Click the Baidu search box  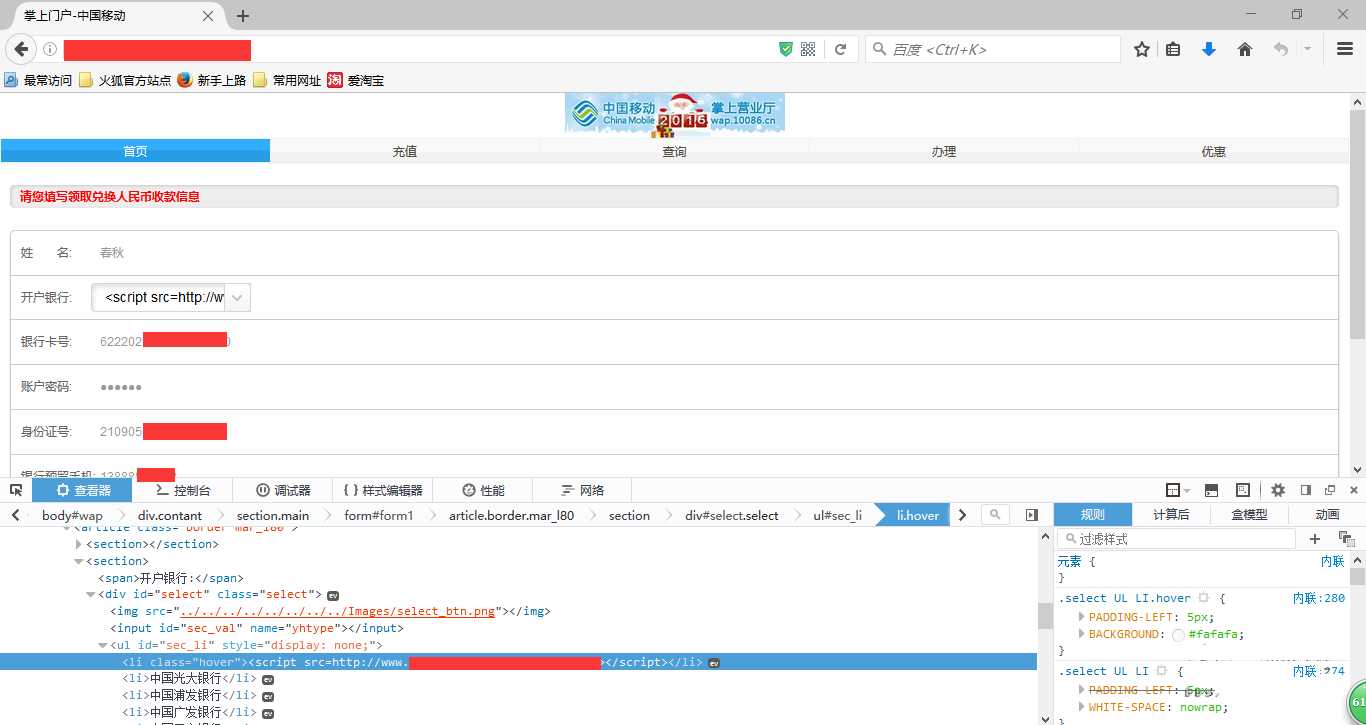click(x=993, y=49)
